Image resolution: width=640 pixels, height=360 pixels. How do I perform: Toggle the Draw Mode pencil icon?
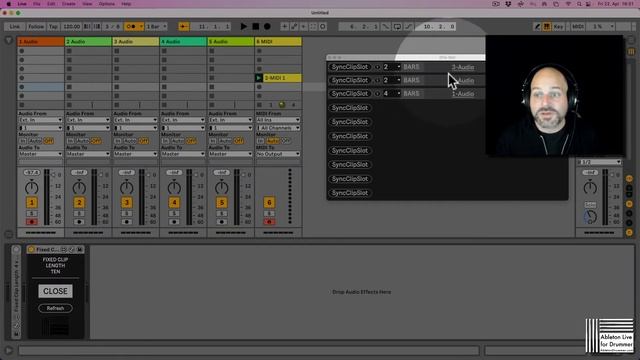pos(537,27)
